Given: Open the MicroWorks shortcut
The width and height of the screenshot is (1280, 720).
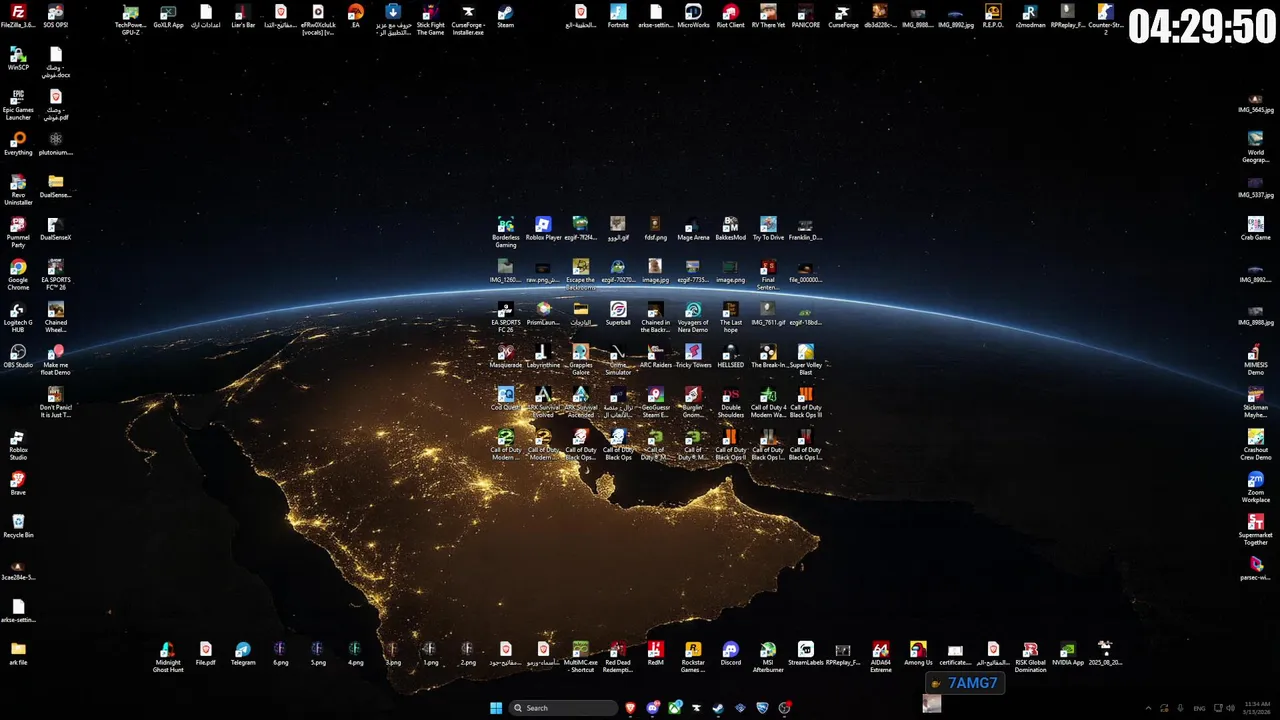Looking at the screenshot, I should tap(693, 16).
